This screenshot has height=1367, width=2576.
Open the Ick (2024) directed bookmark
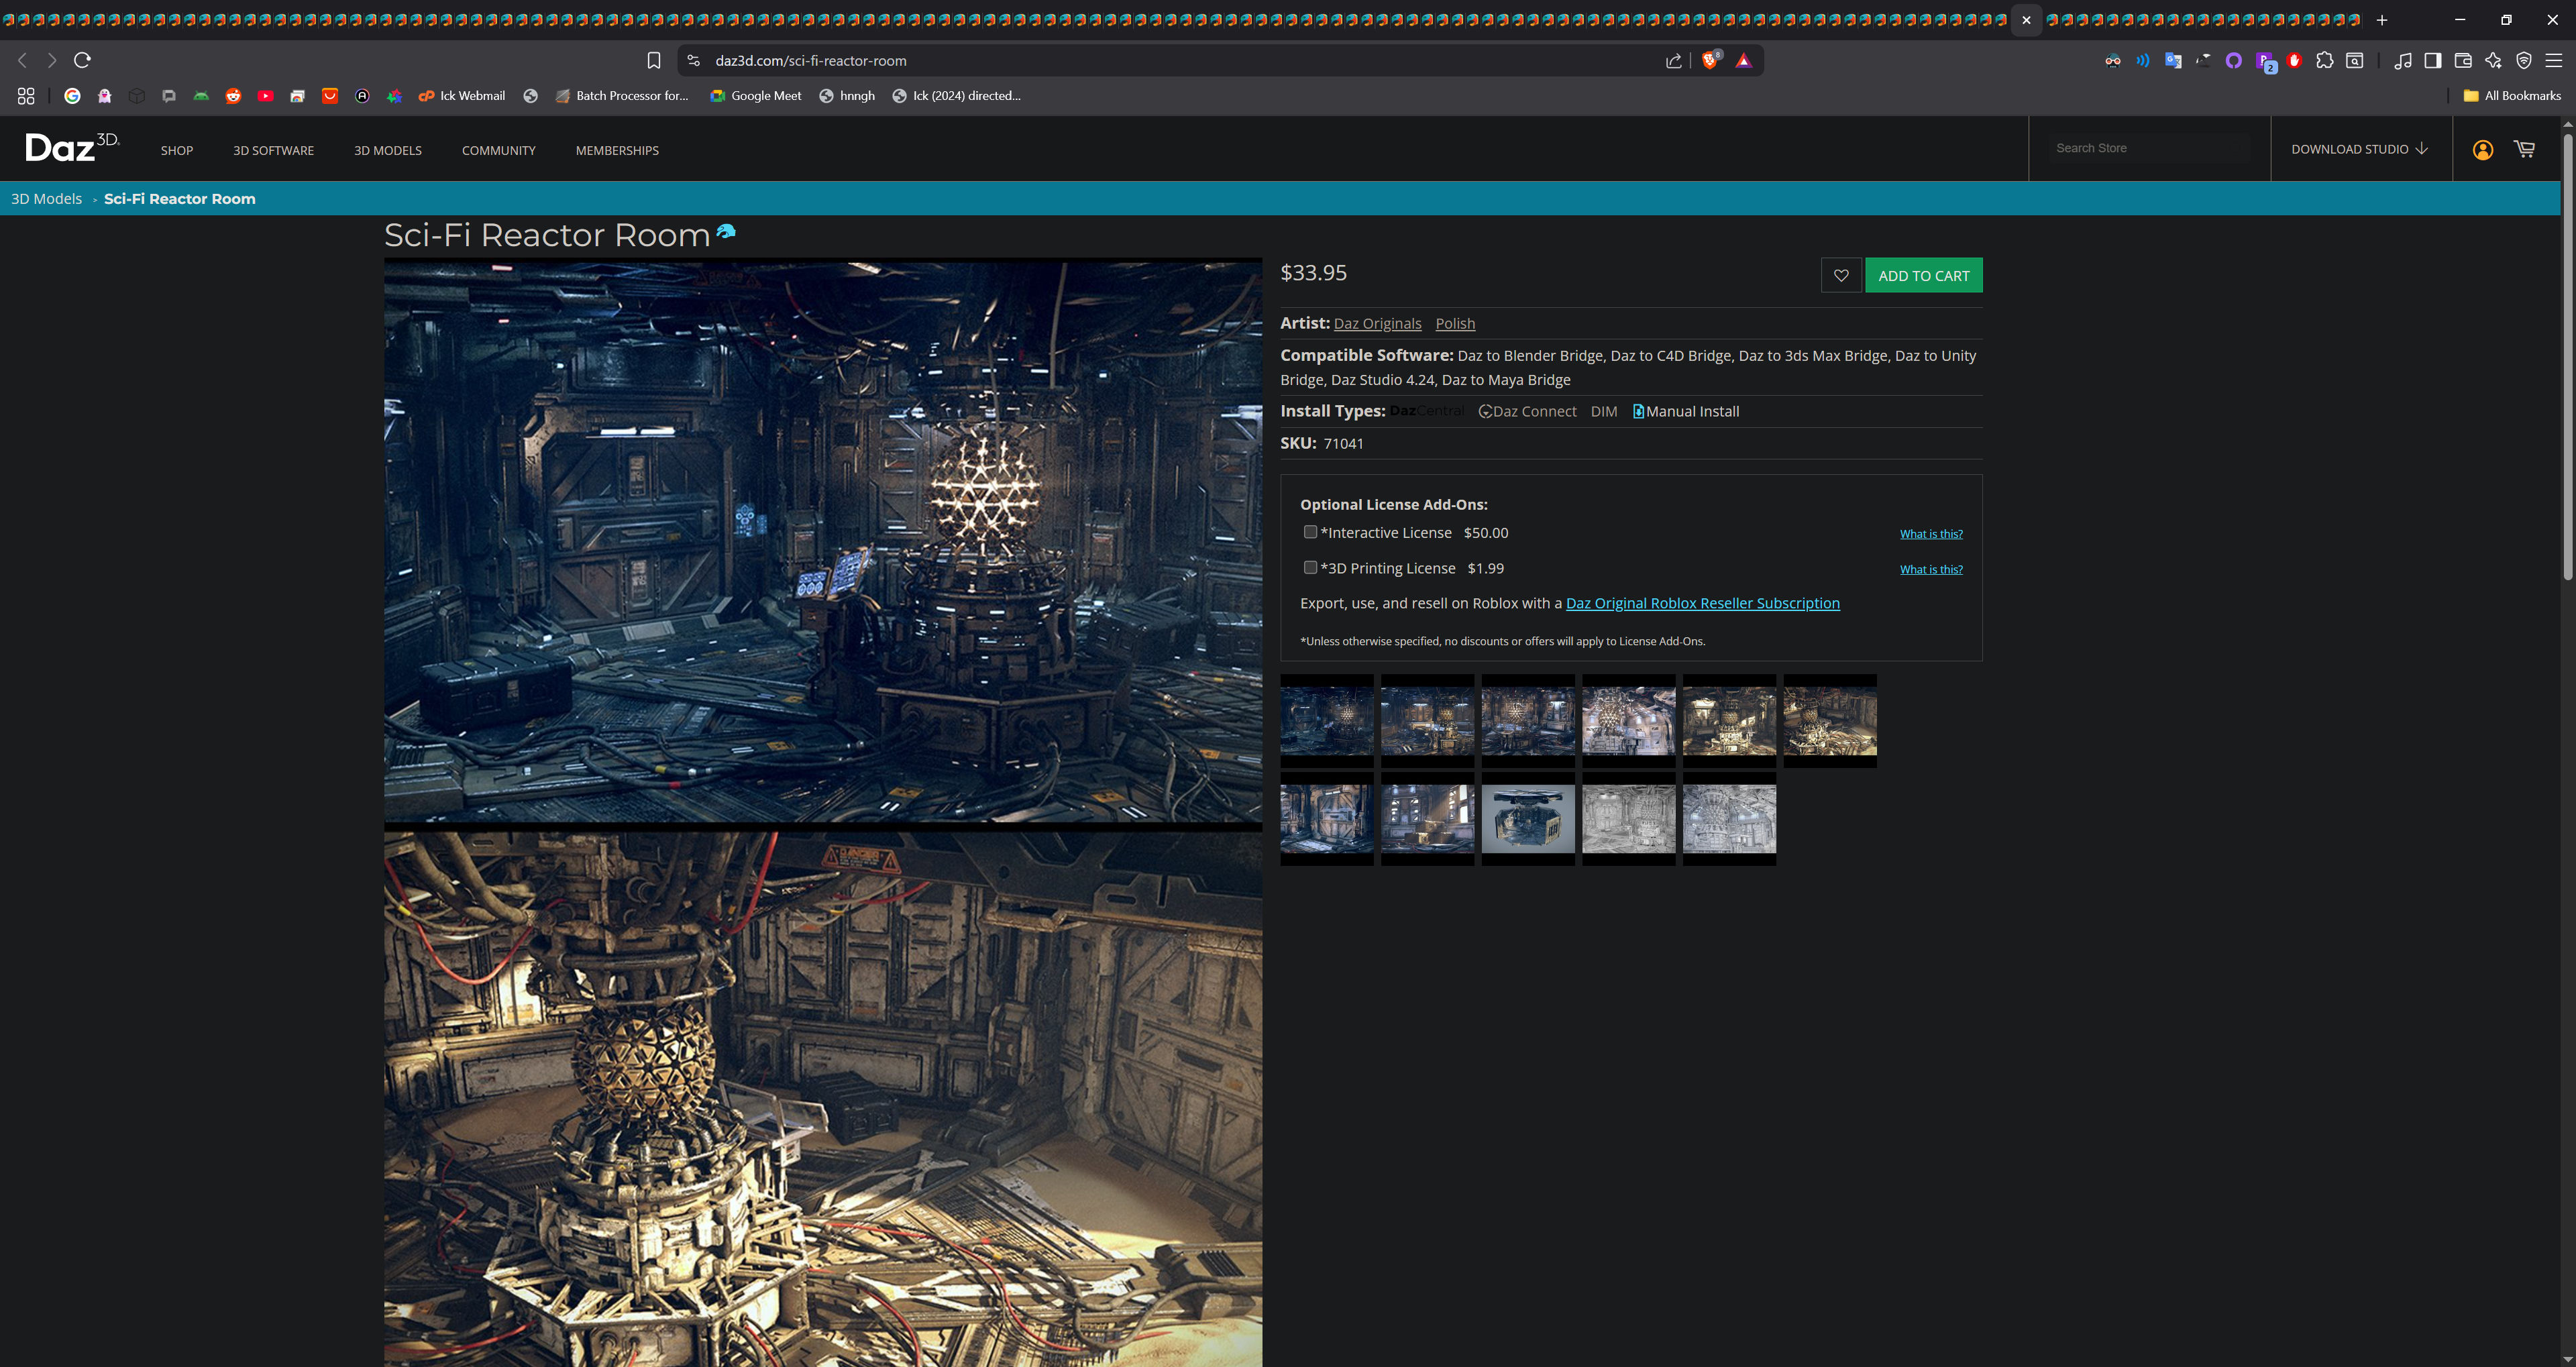coord(956,96)
